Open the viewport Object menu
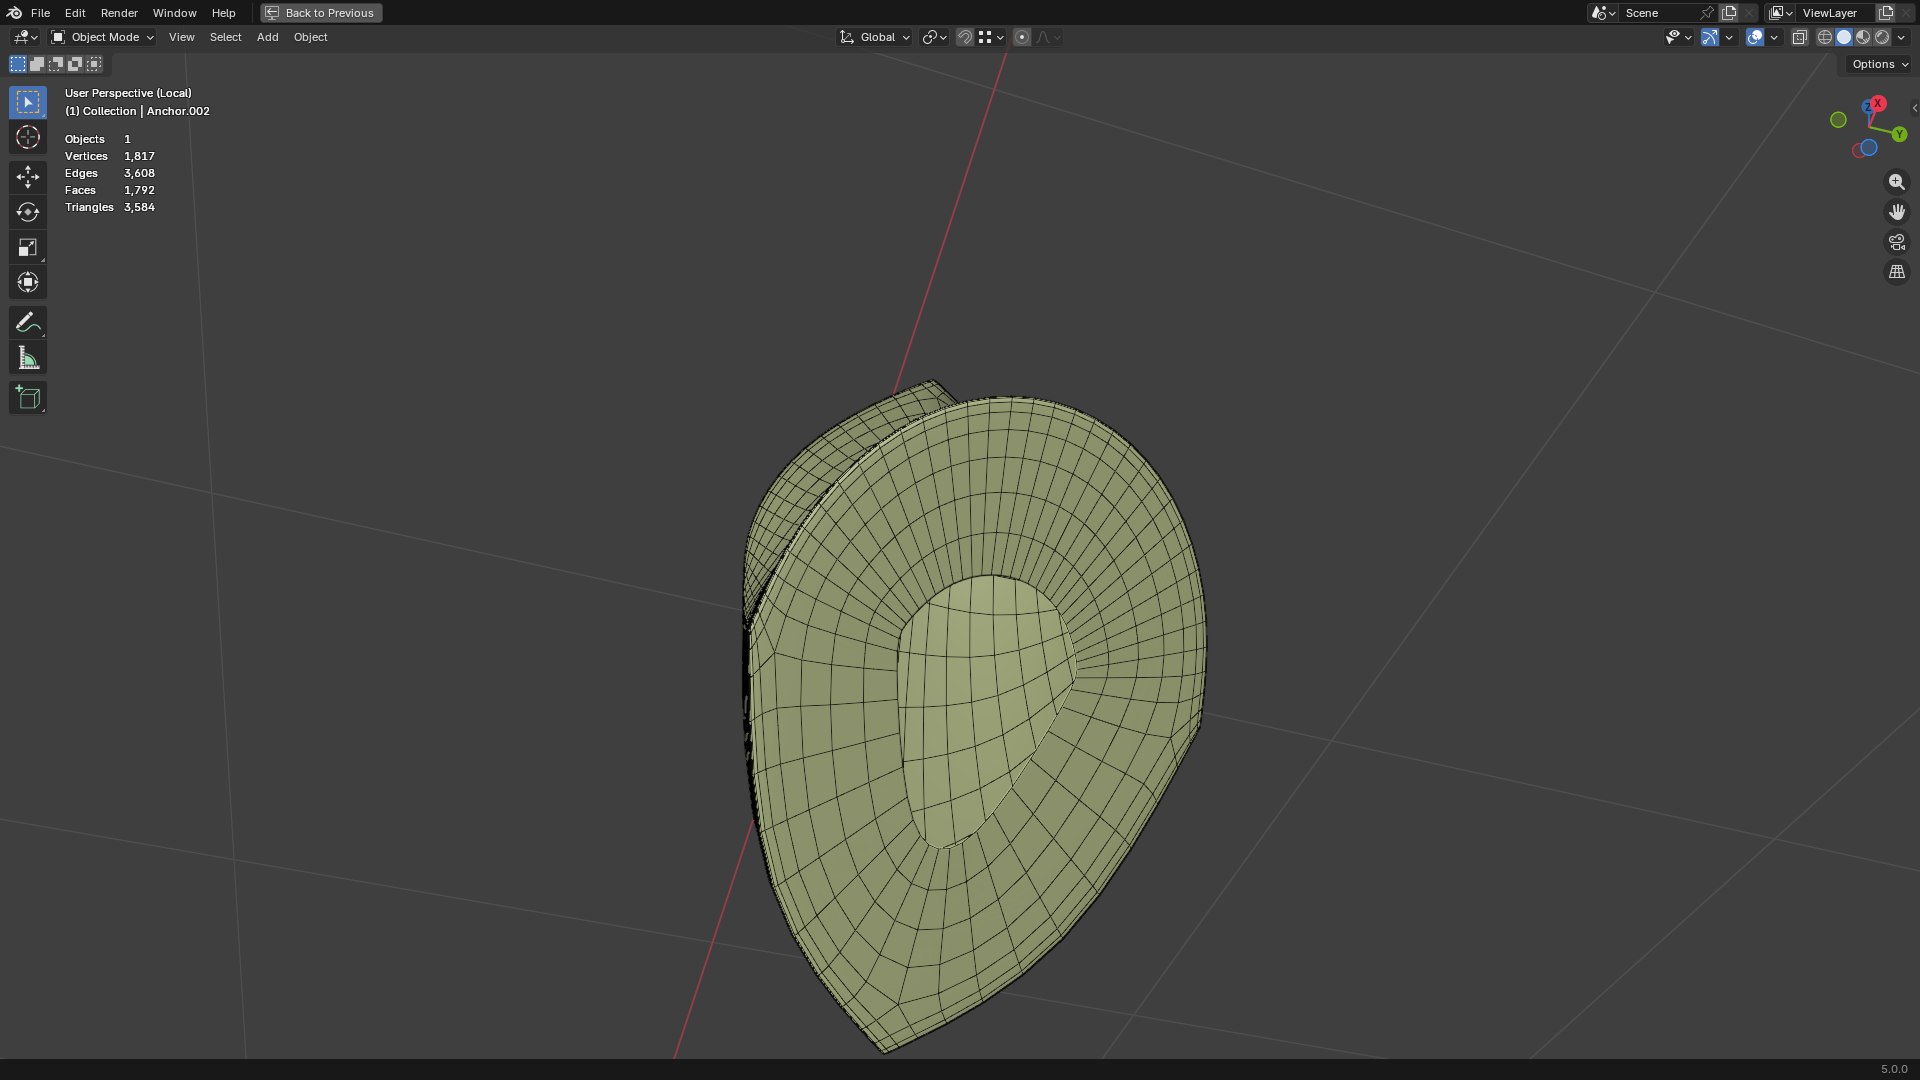Viewport: 1920px width, 1080px height. click(310, 37)
